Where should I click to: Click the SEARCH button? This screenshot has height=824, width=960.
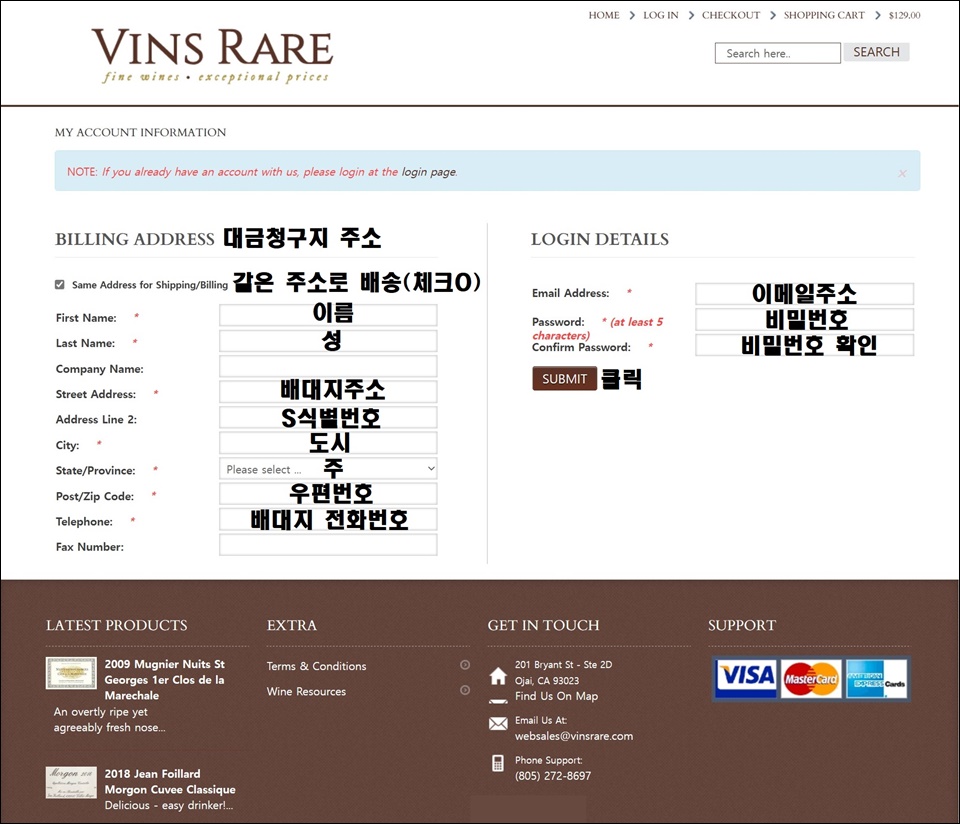(x=876, y=52)
